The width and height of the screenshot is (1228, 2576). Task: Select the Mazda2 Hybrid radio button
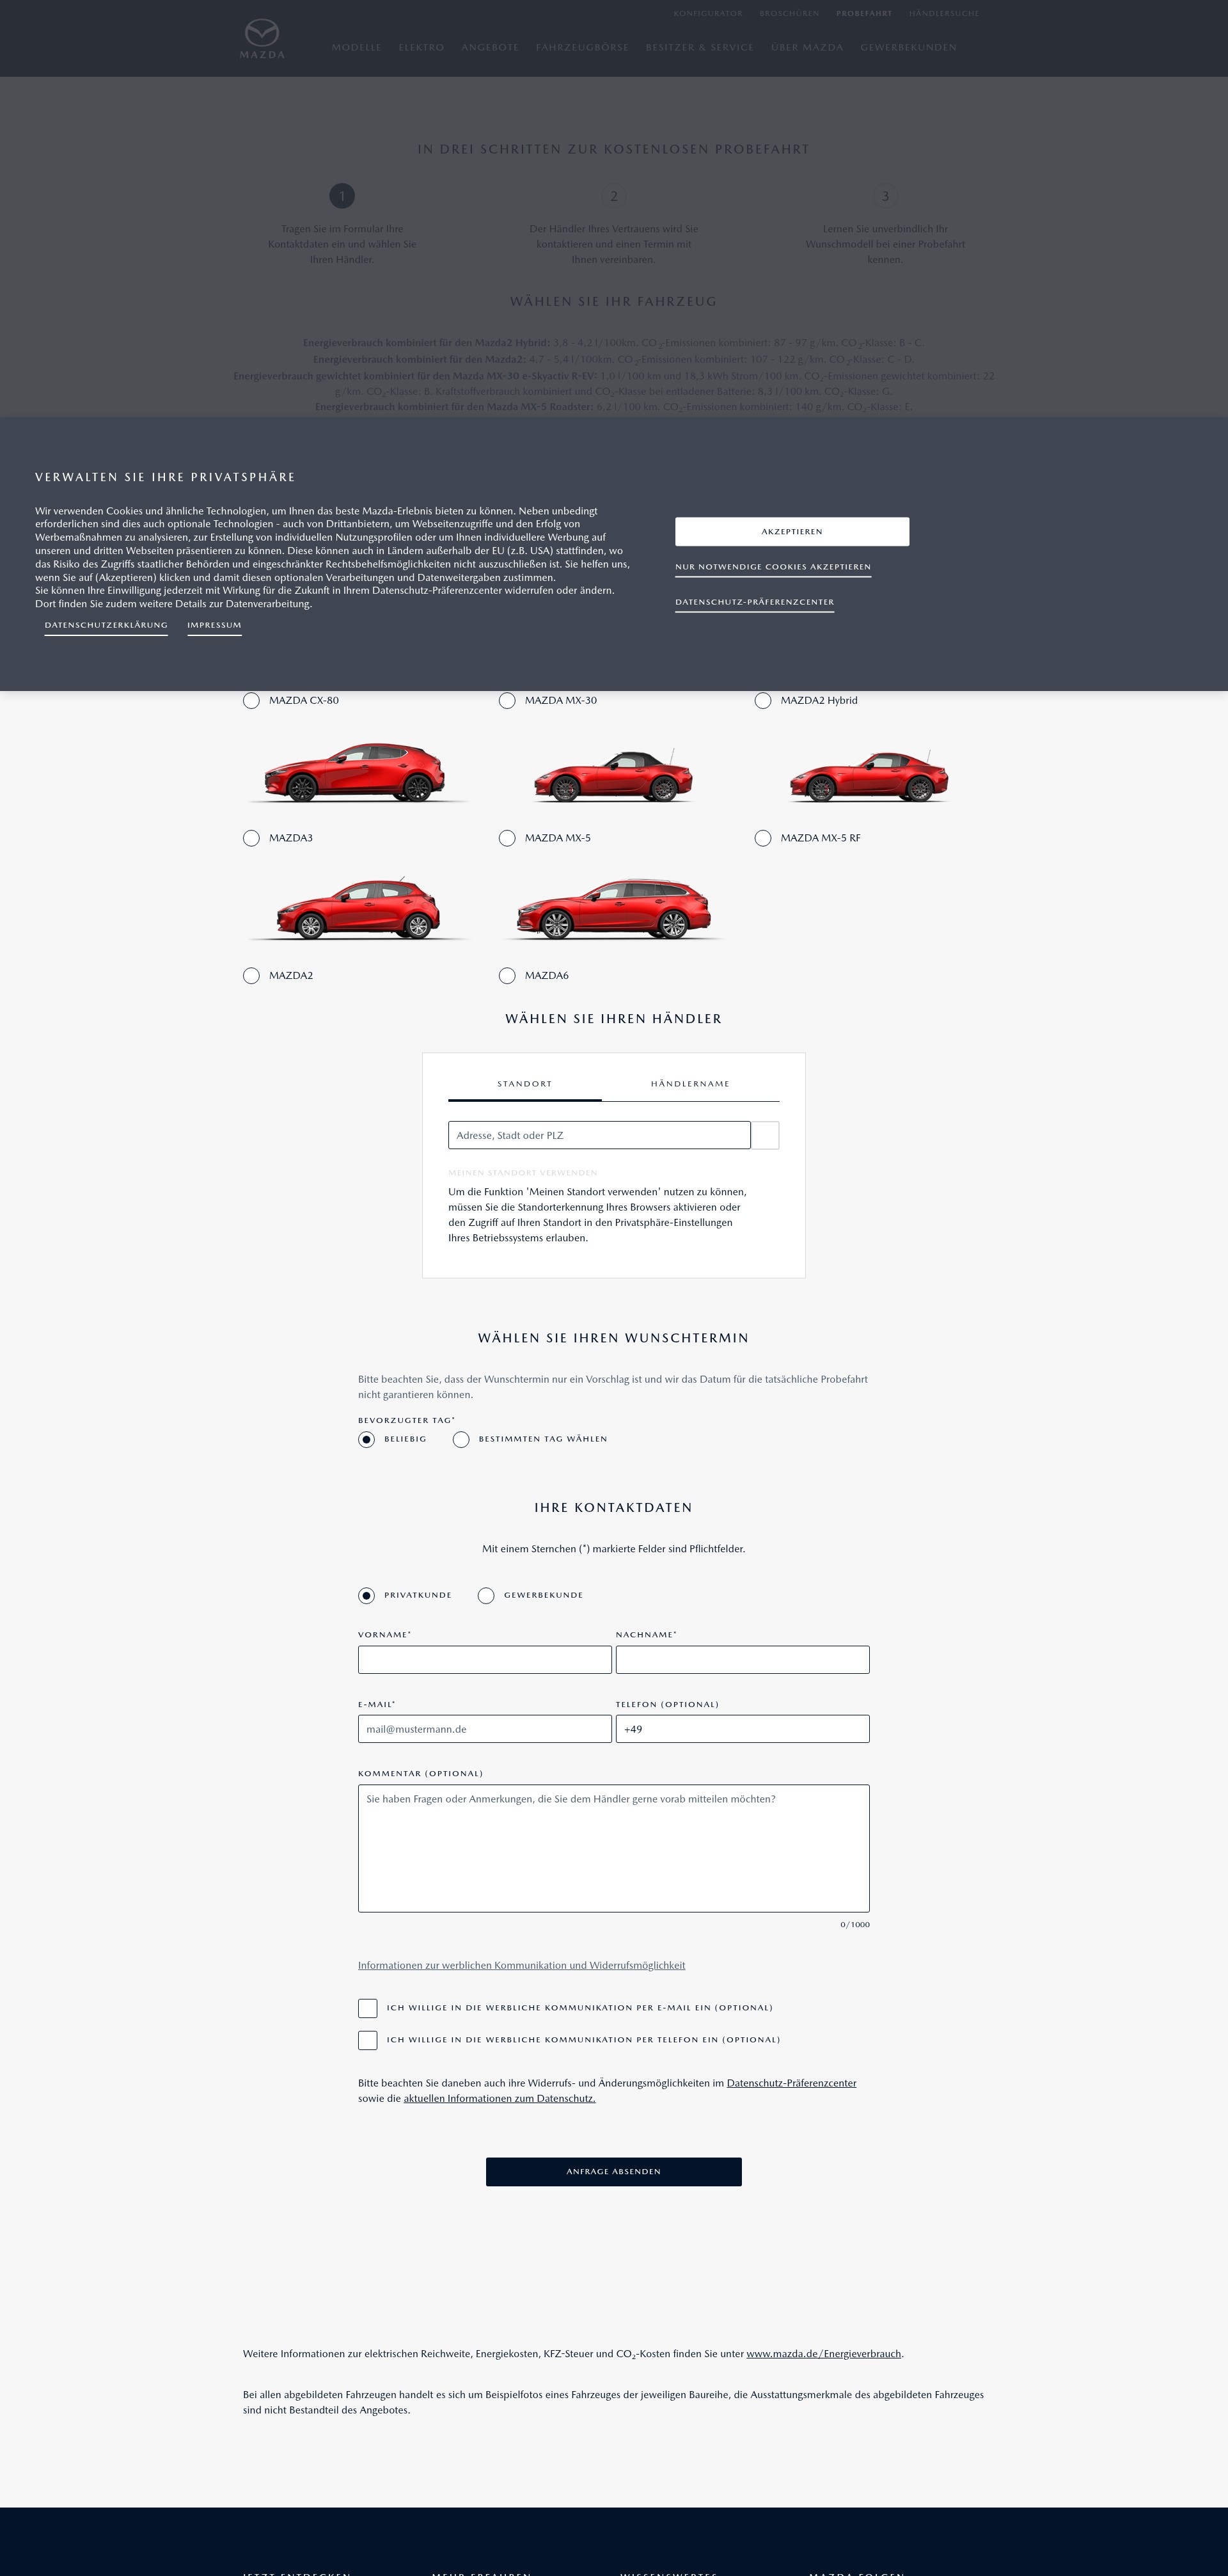[763, 700]
